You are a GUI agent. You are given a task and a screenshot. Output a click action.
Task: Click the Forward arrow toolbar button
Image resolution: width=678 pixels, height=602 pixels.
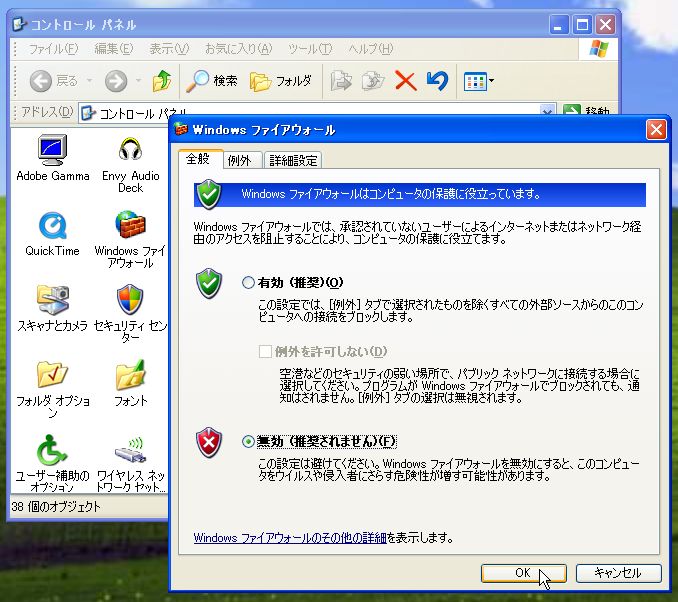(116, 81)
